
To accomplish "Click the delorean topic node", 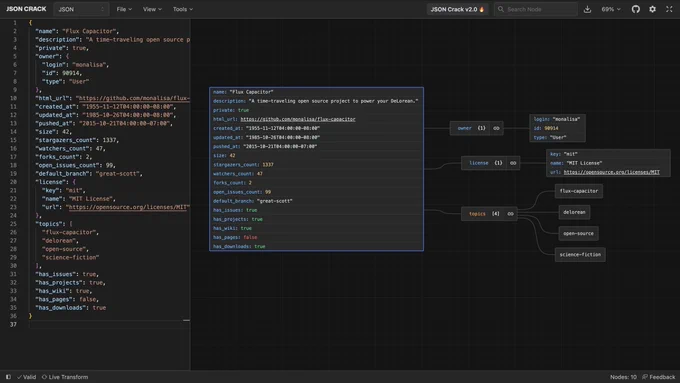I will (x=574, y=212).
